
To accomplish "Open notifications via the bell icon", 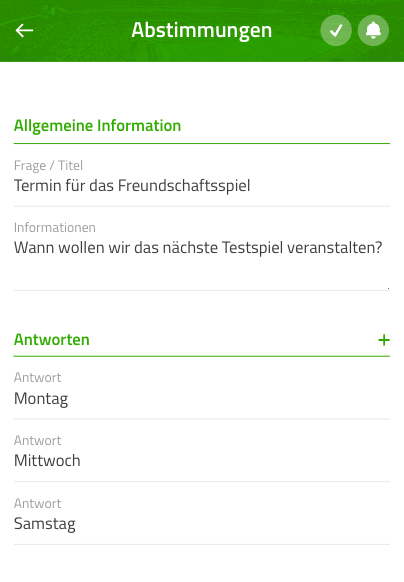I will click(373, 30).
